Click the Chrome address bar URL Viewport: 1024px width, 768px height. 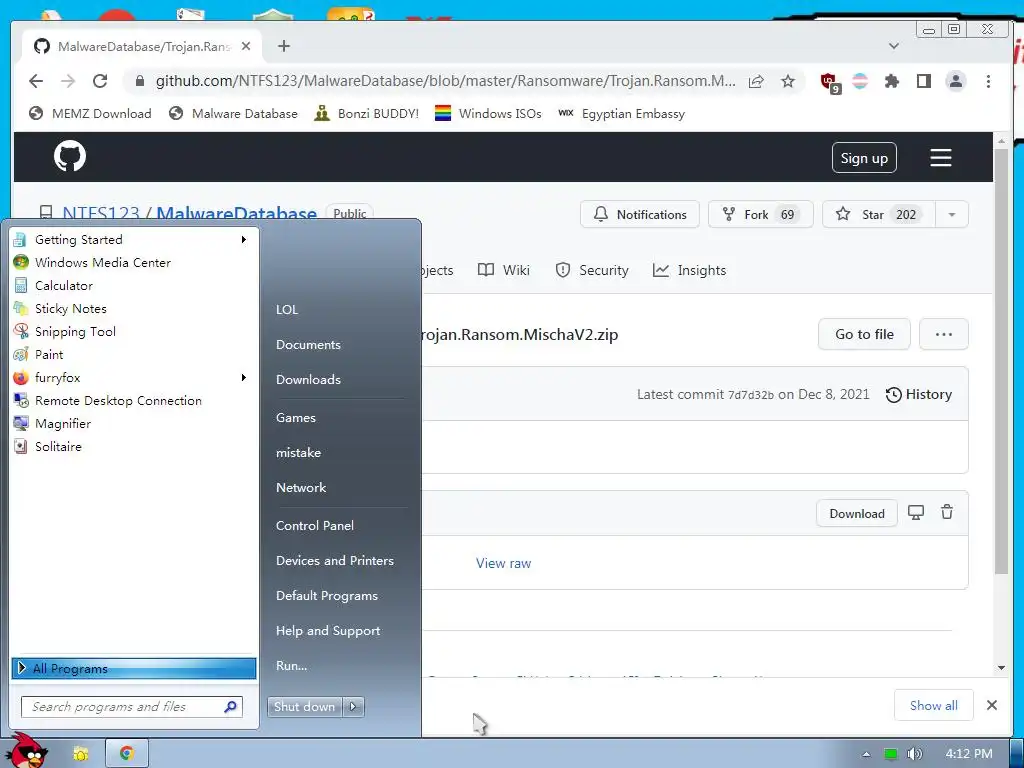click(x=445, y=81)
